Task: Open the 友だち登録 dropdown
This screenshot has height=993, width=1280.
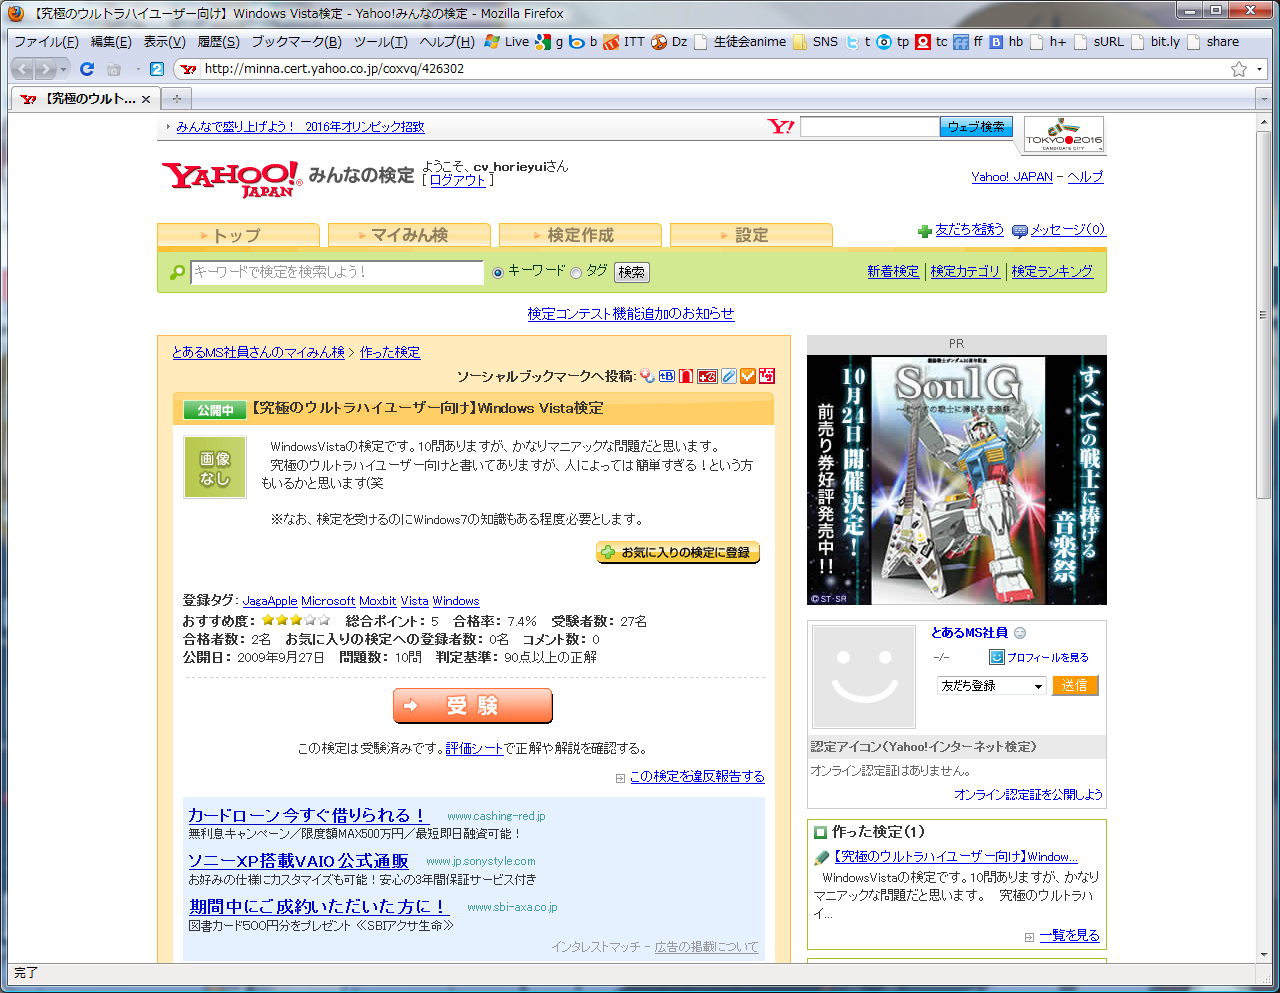Action: pos(992,686)
